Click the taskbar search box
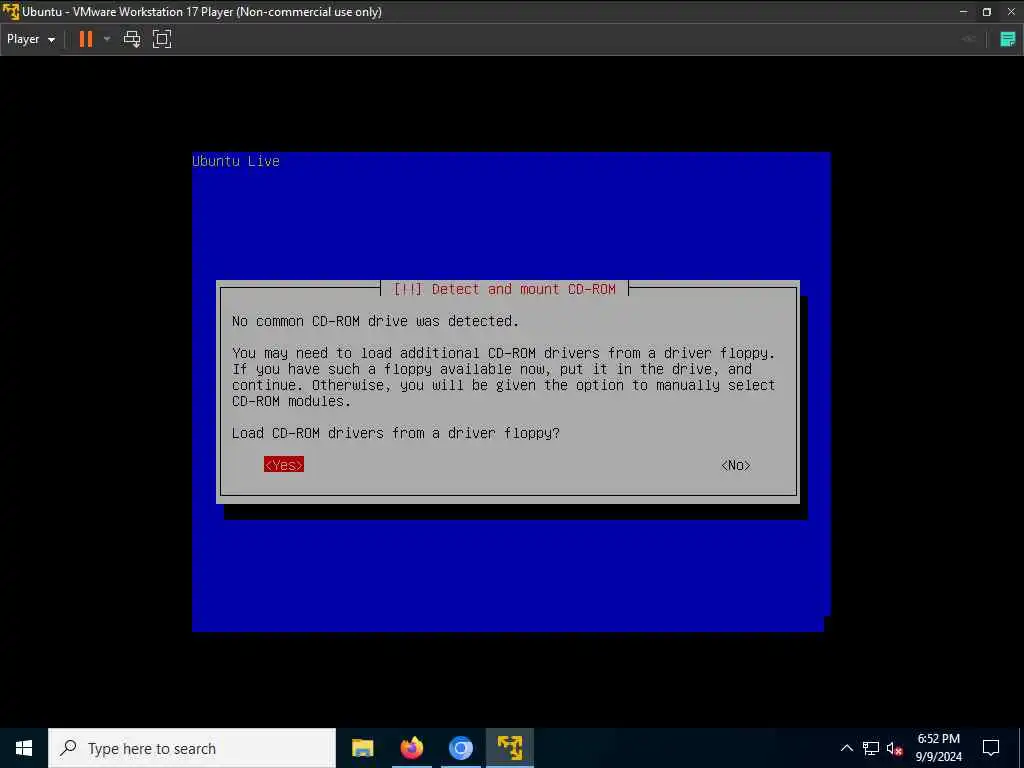 click(192, 748)
